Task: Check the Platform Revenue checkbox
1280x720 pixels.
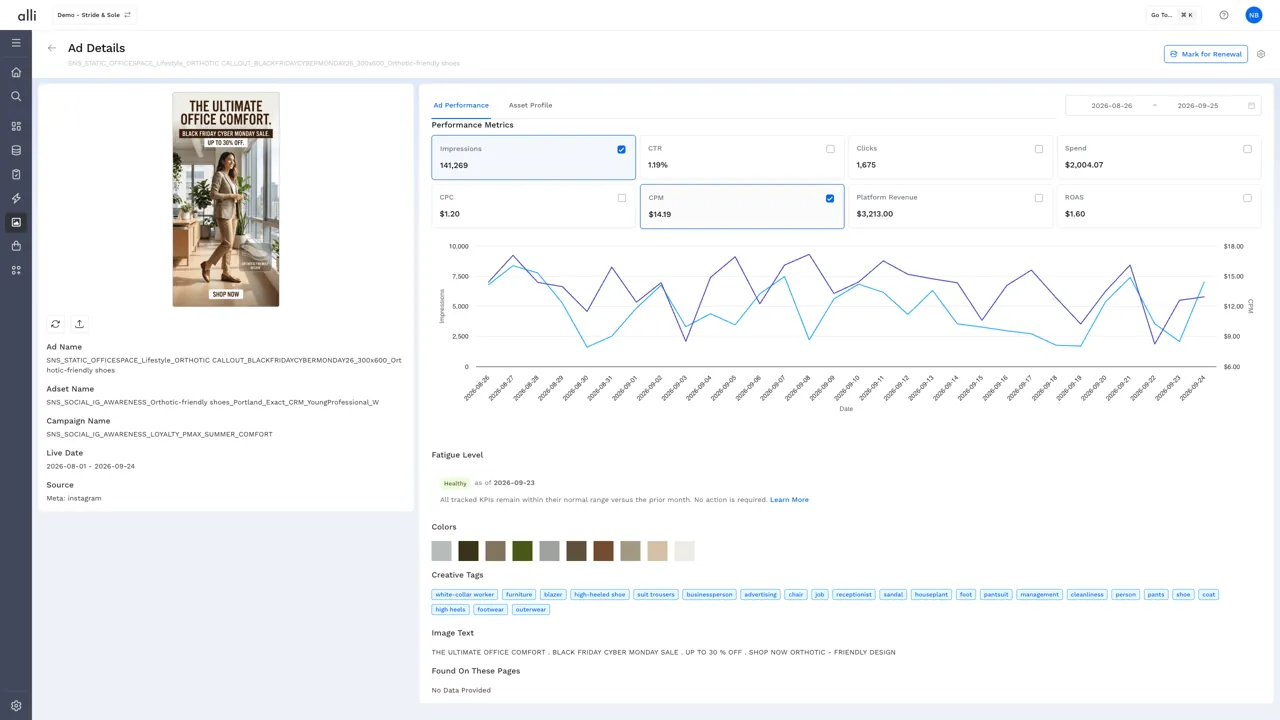Action: point(1038,198)
